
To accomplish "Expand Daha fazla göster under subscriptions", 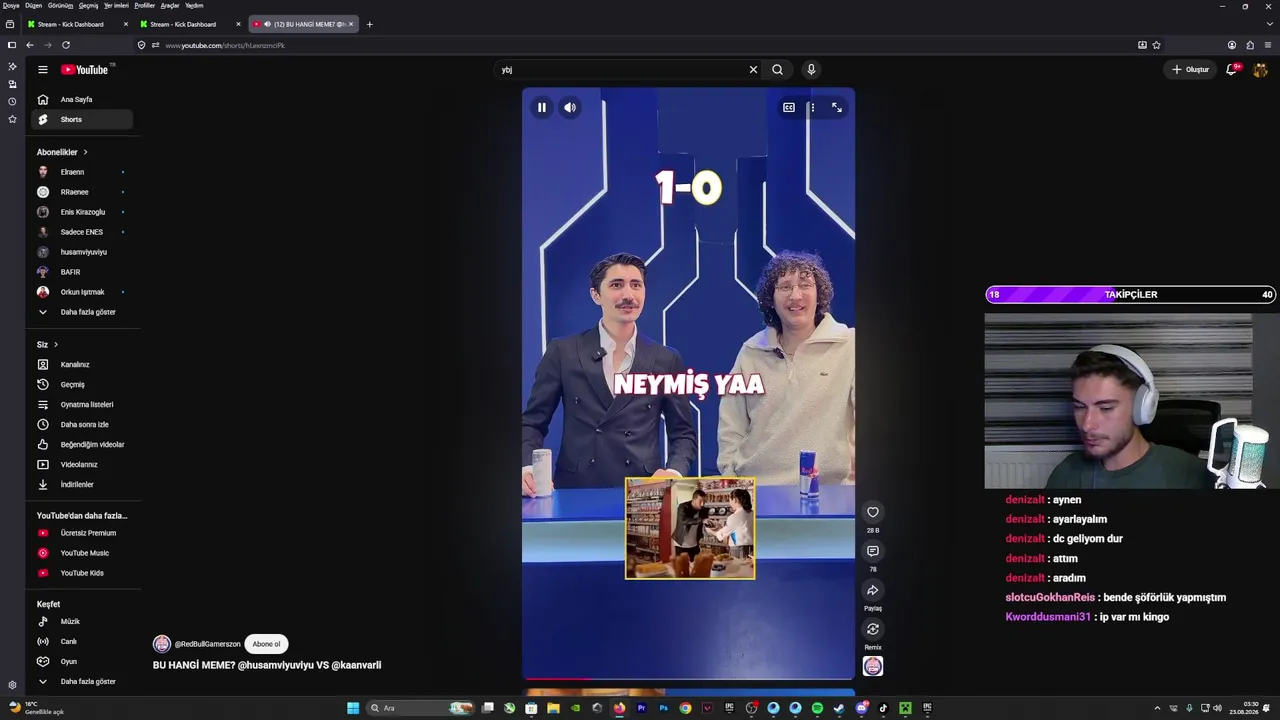I will pos(80,312).
